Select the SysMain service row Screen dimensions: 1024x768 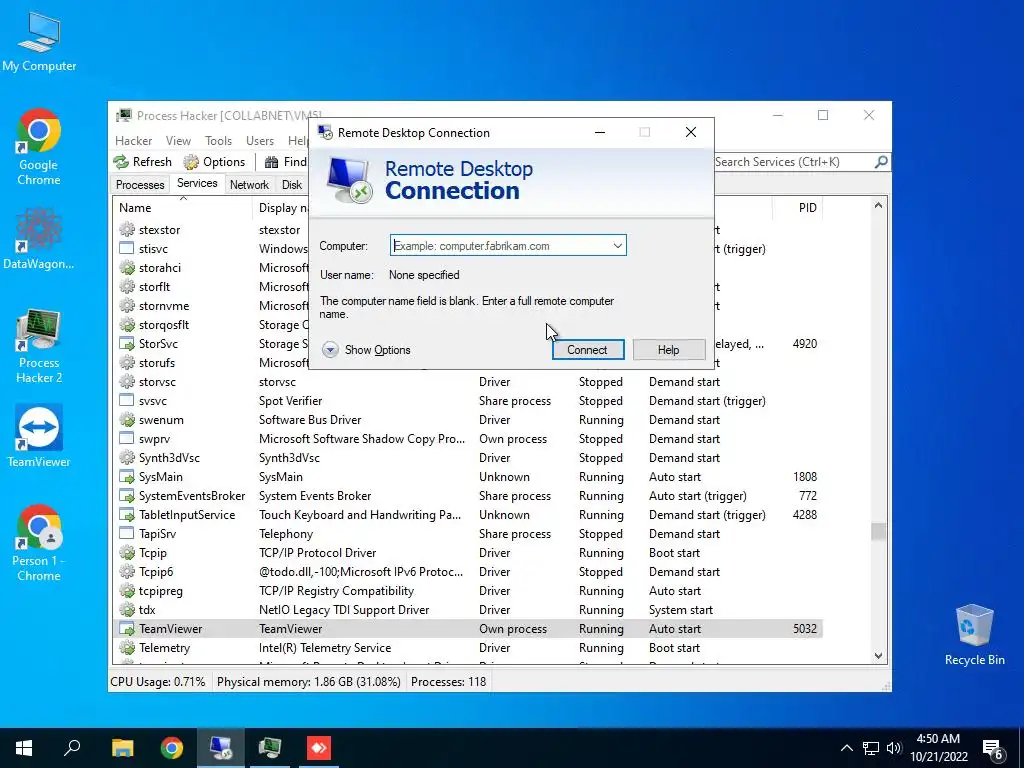[x=468, y=477]
